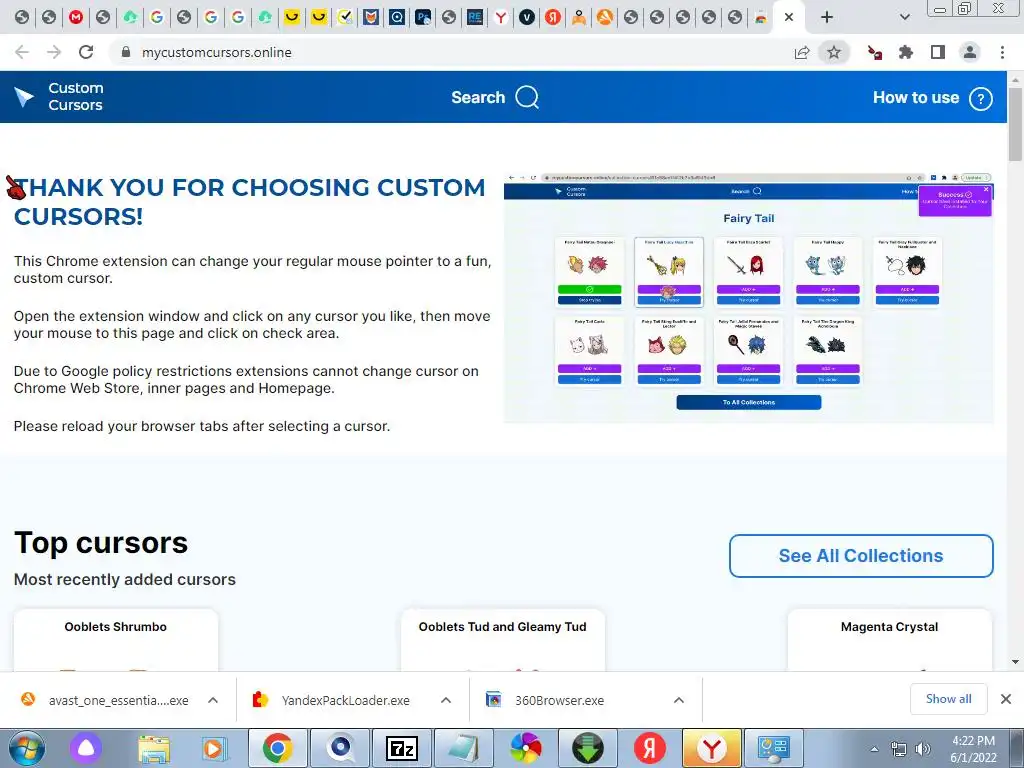Switch to the orange Avast tab
1024x768 pixels.
point(605,18)
